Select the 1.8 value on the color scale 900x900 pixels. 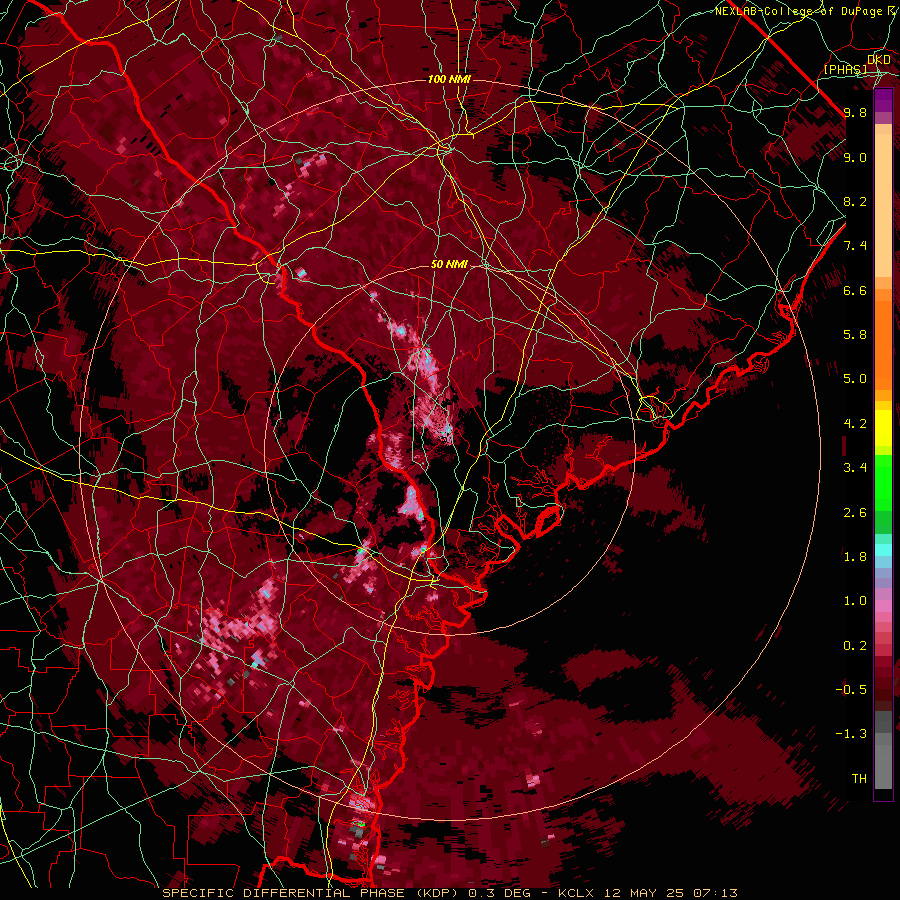[855, 557]
